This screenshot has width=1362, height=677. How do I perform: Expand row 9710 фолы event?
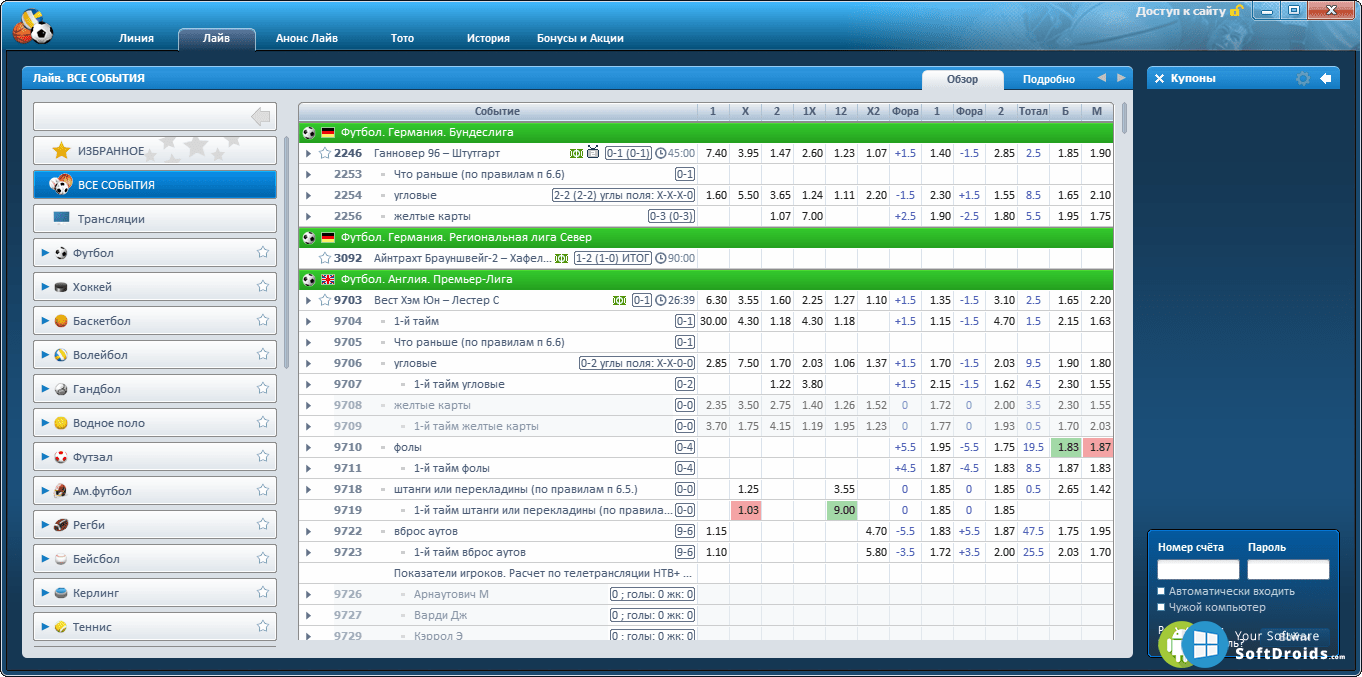308,447
